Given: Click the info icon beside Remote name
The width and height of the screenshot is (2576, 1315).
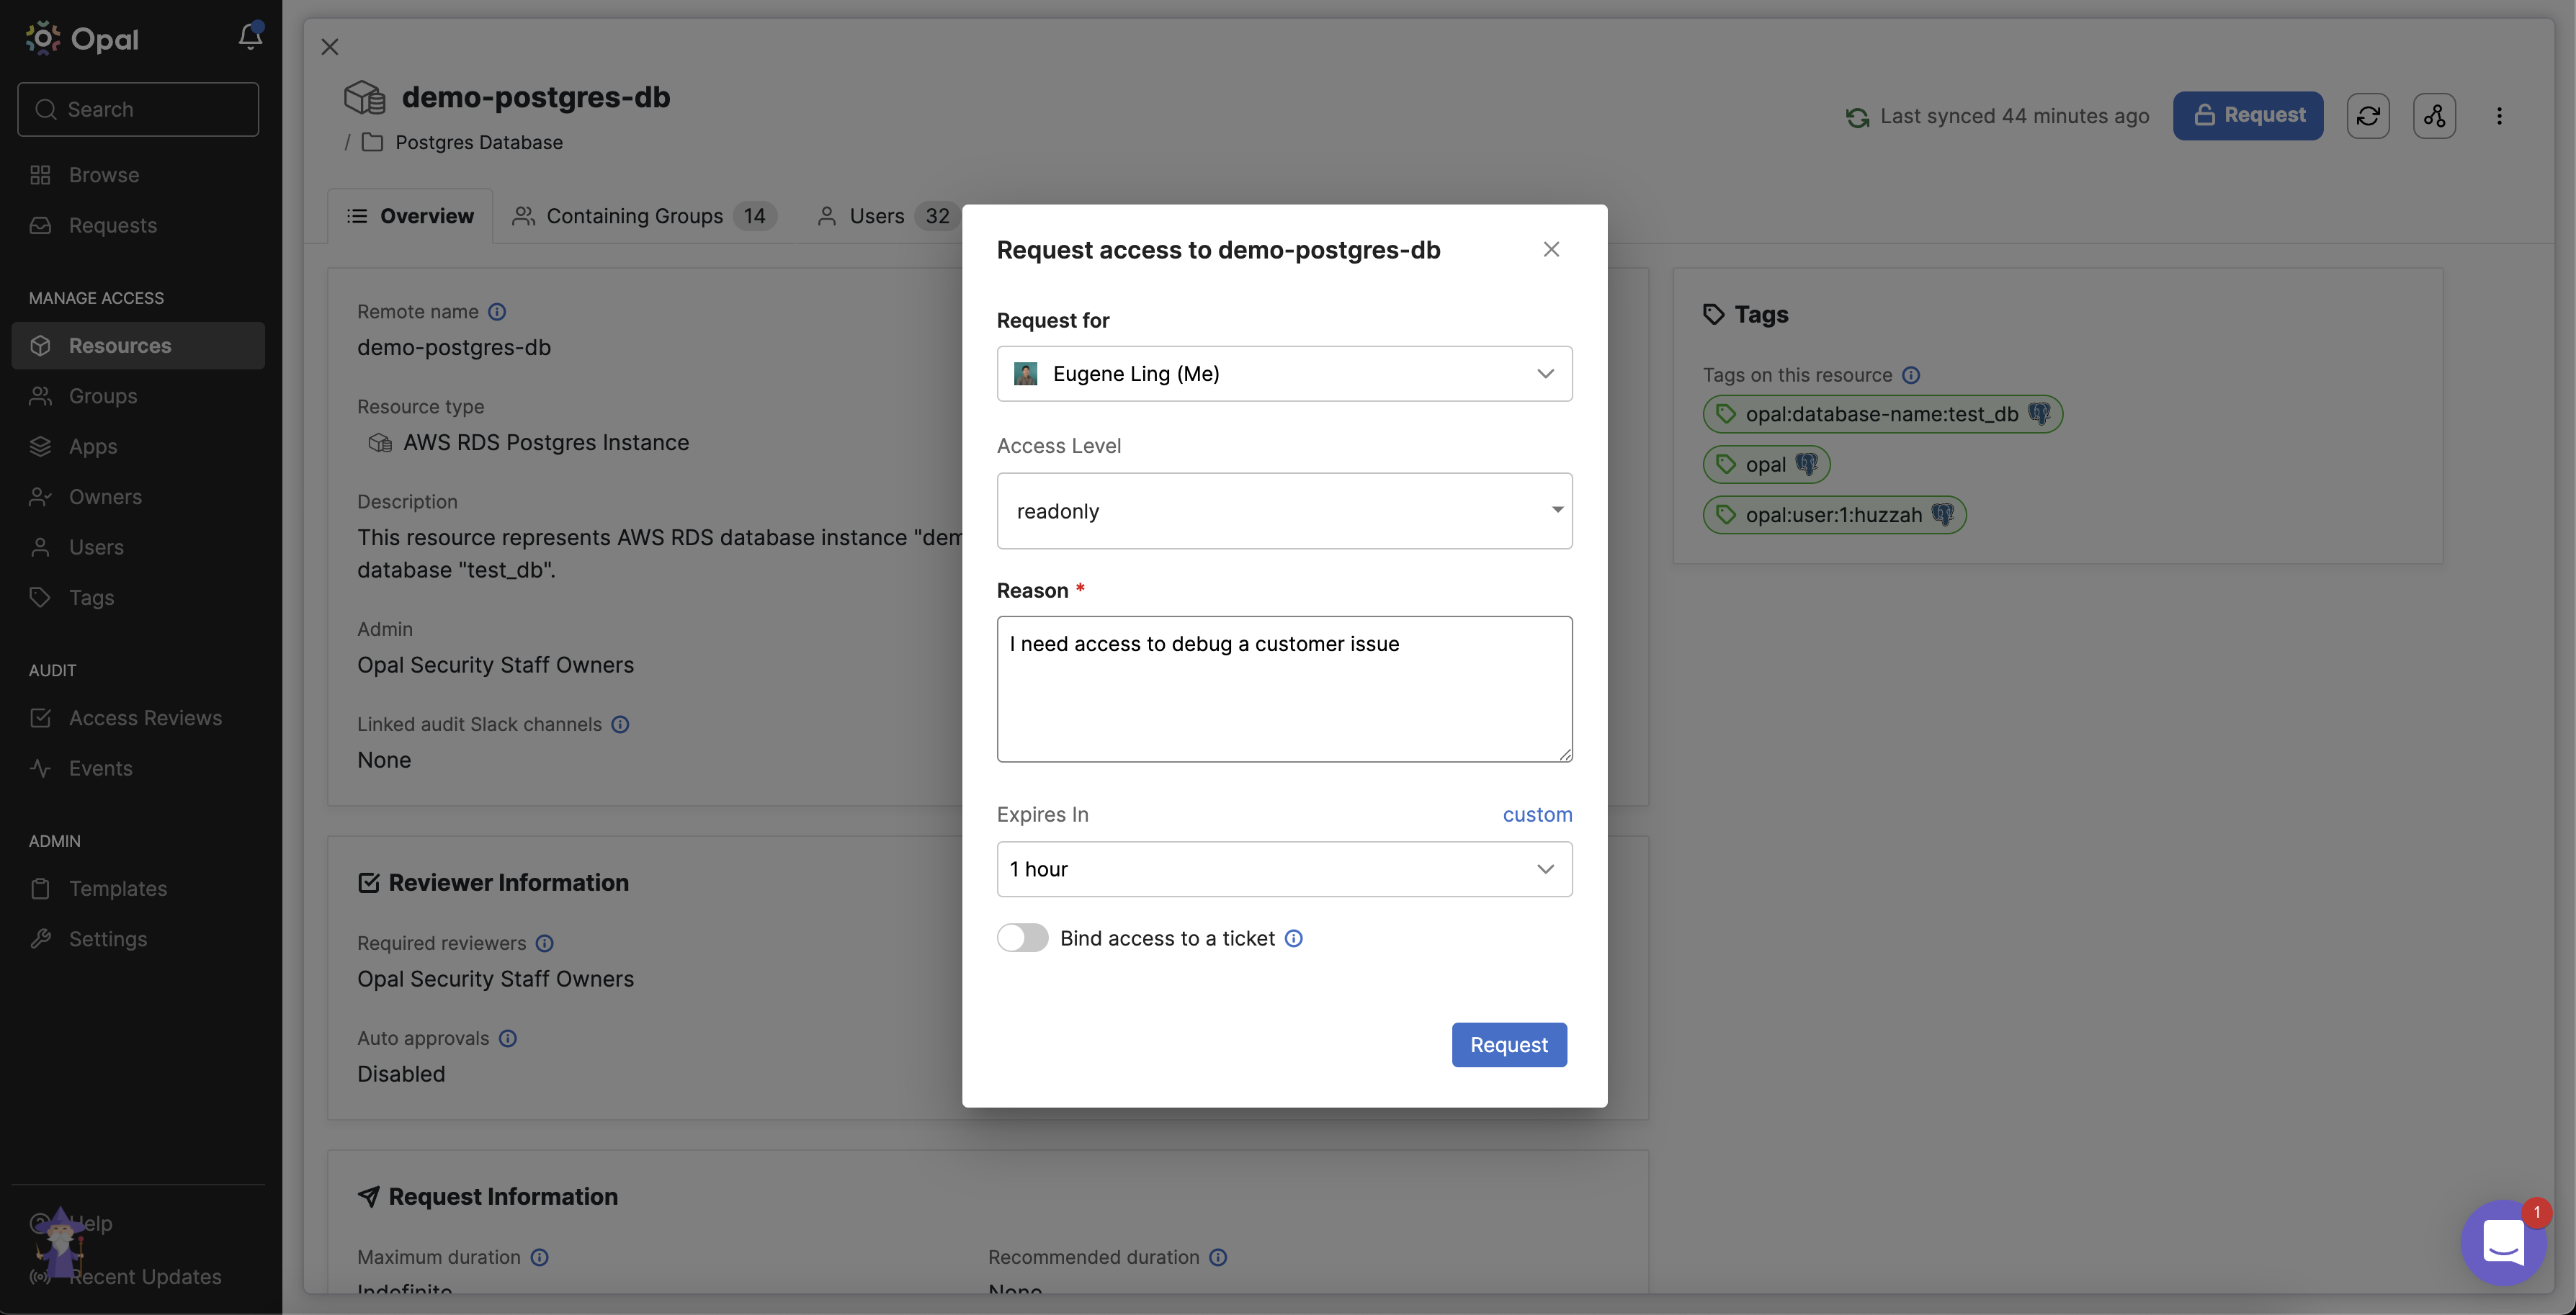Looking at the screenshot, I should click(x=497, y=312).
